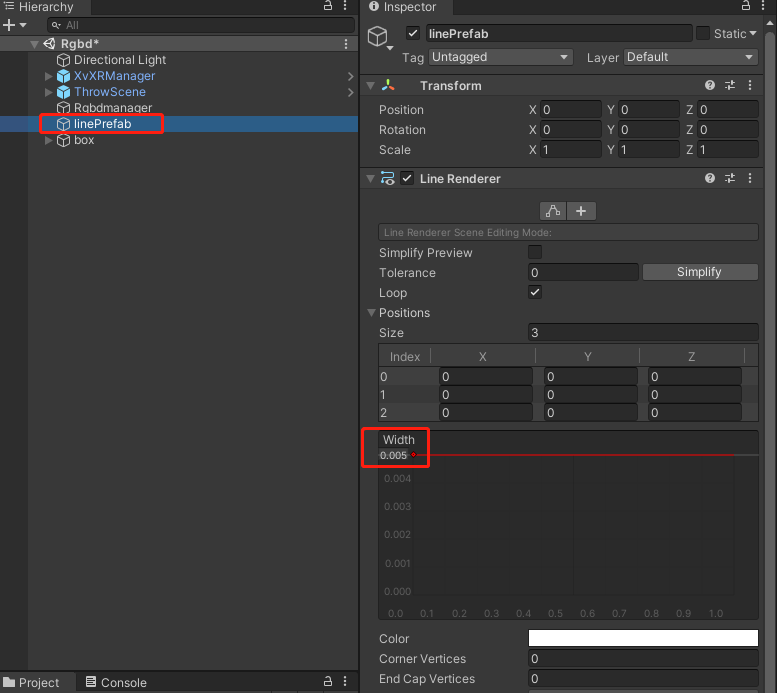
Task: Open the Static flags dropdown arrow
Action: pos(753,33)
